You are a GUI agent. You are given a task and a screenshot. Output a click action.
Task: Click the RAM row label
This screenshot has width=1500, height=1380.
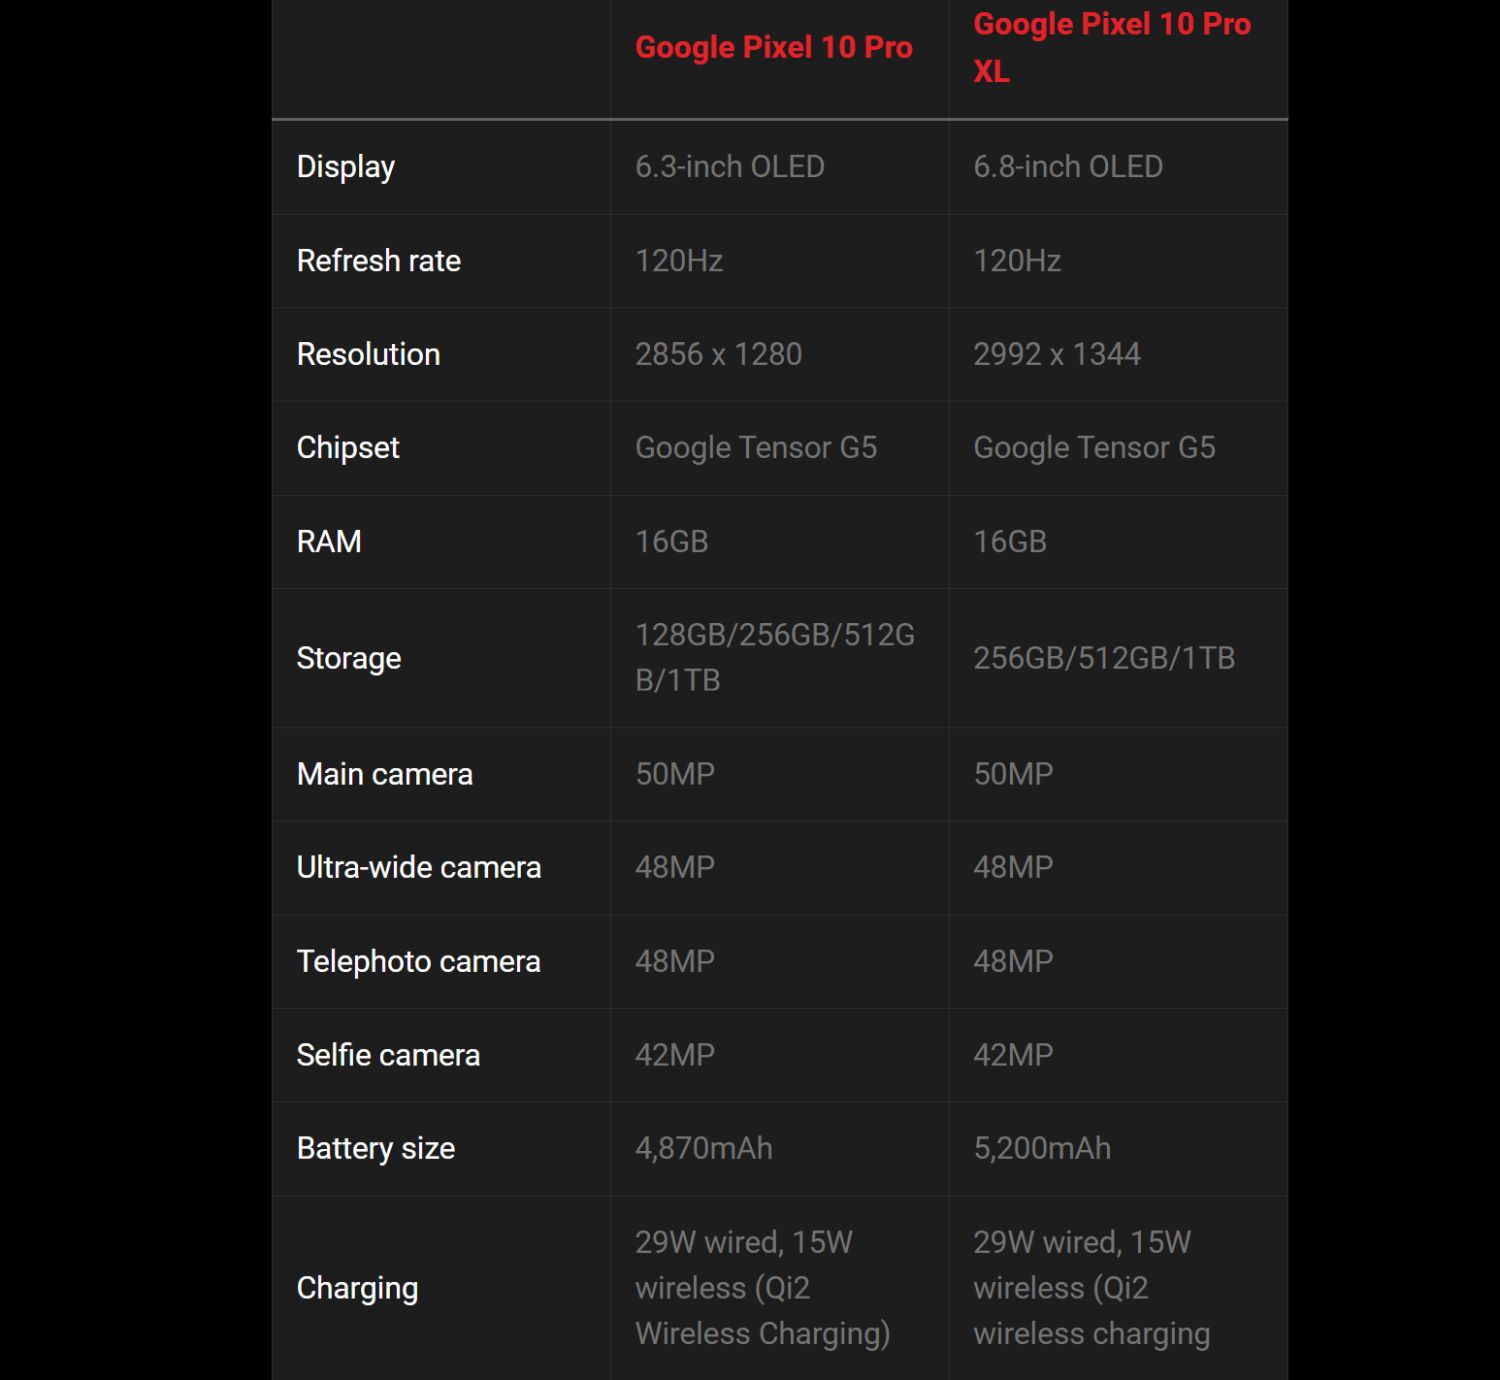[329, 542]
